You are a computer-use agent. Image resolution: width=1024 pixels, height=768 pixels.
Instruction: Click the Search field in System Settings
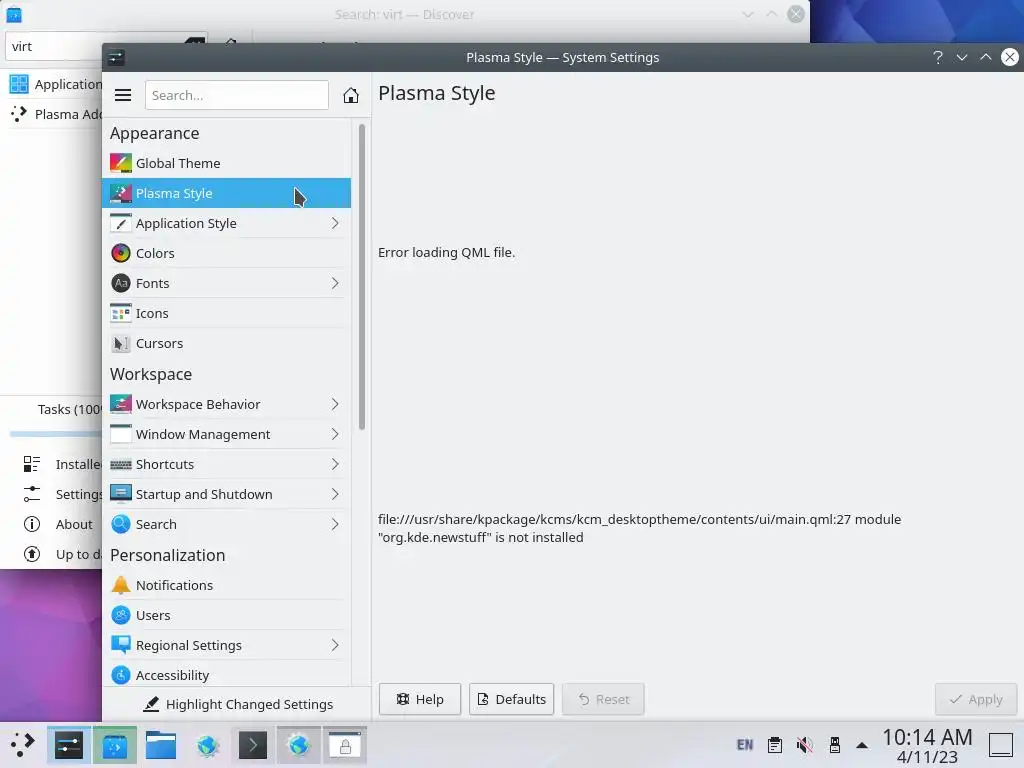(236, 95)
